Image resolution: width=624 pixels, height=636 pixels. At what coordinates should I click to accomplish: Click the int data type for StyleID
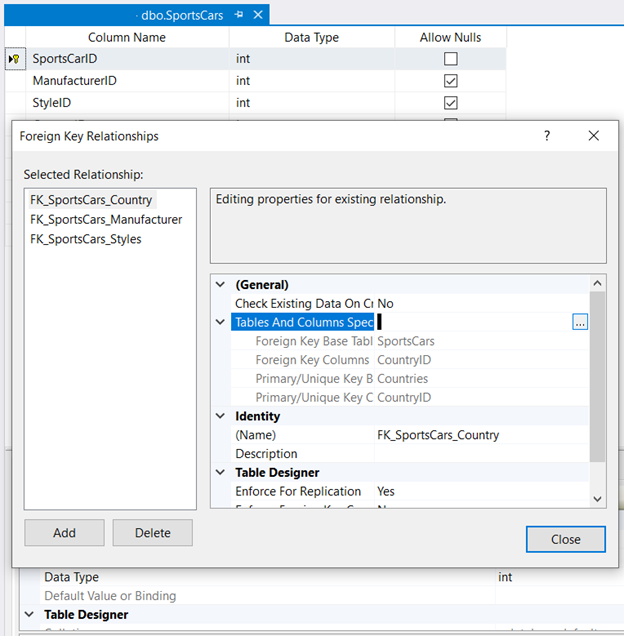point(311,103)
